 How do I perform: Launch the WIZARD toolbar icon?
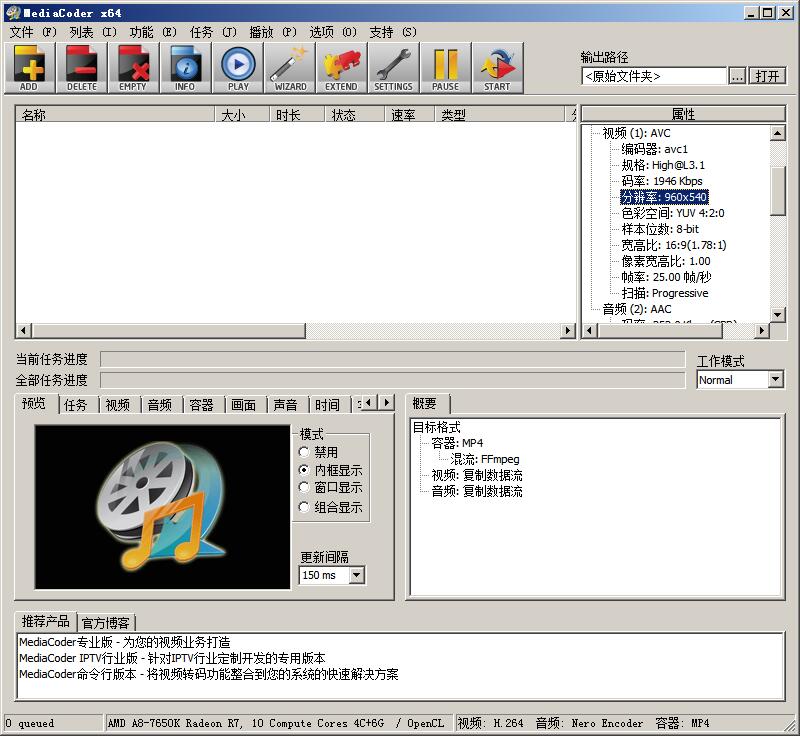[290, 68]
